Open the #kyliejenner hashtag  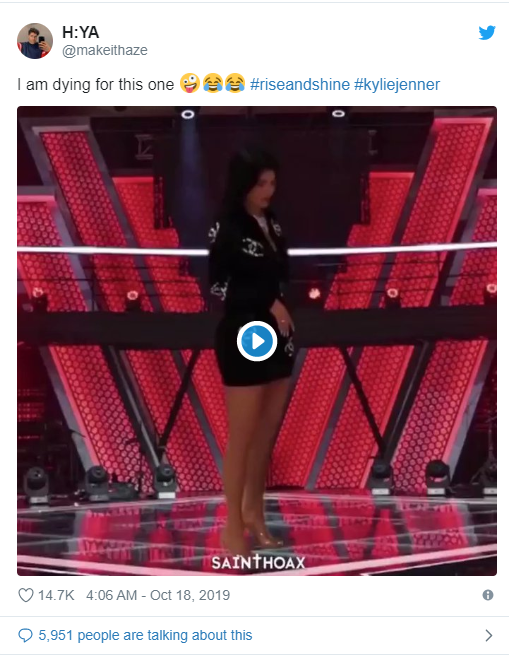point(397,84)
